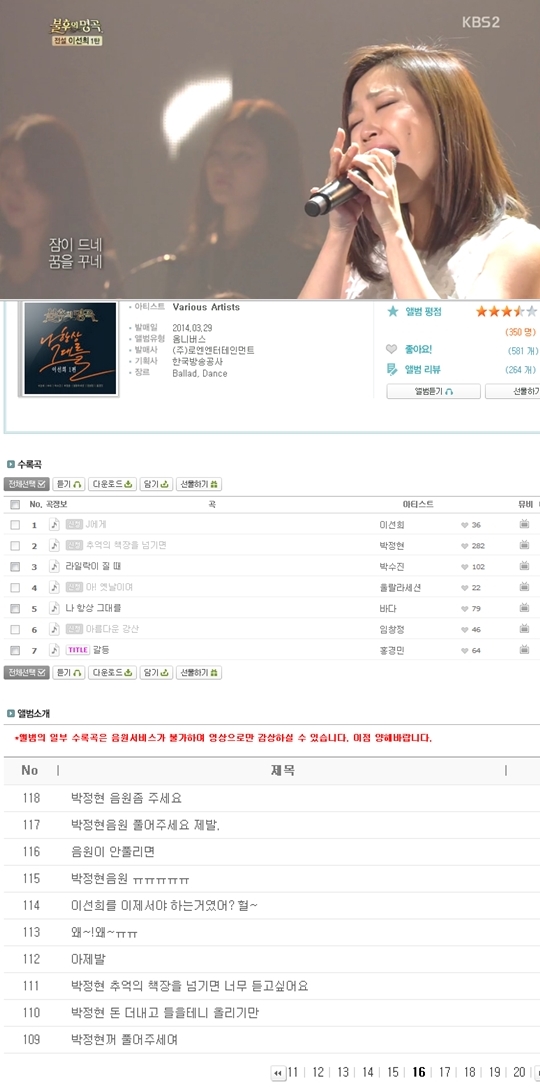Image resolution: width=540 pixels, height=1091 pixels.
Task: Toggle the checkbox for track 7 갈등
Action: pos(15,651)
